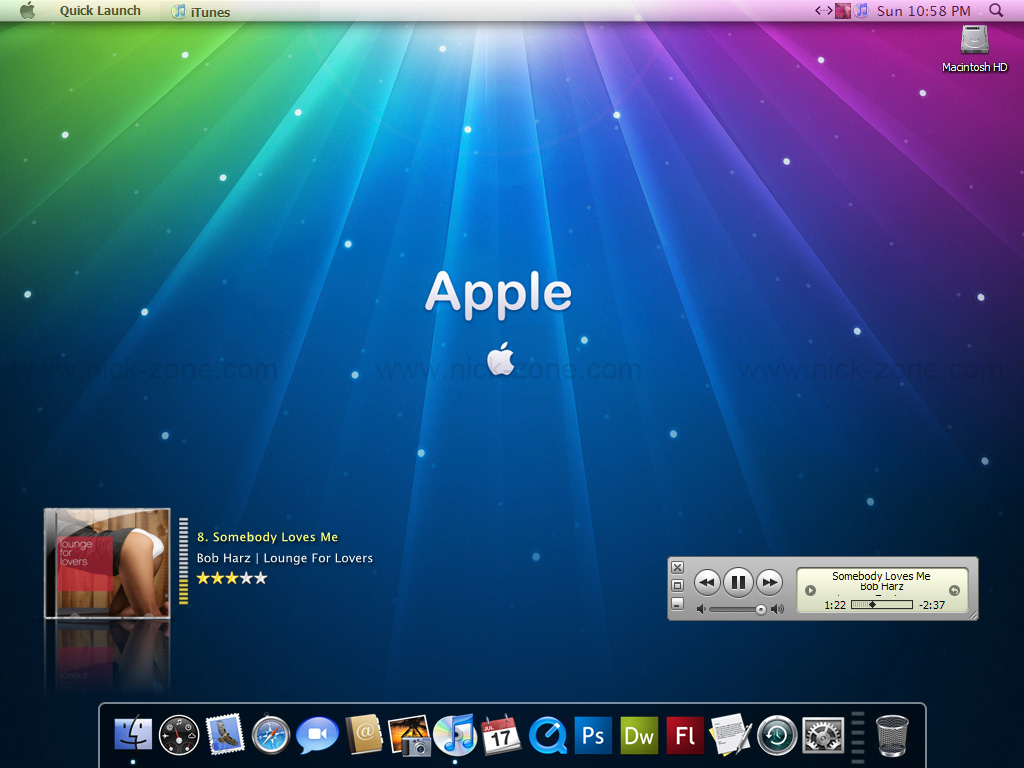Launch Dashboard from the dock
The height and width of the screenshot is (768, 1024).
pos(179,735)
